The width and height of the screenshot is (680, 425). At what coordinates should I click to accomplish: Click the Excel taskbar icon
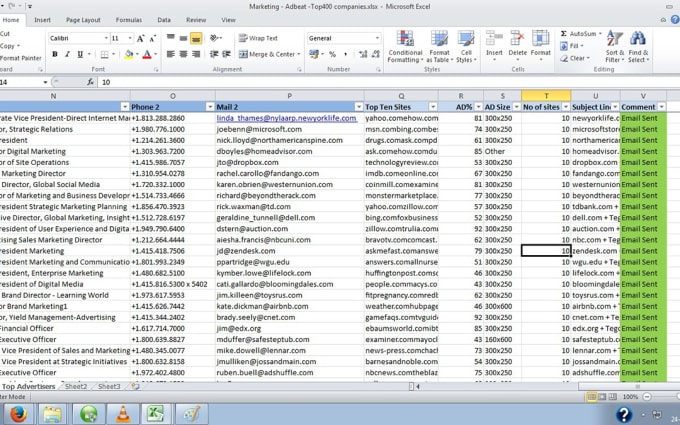click(x=156, y=414)
